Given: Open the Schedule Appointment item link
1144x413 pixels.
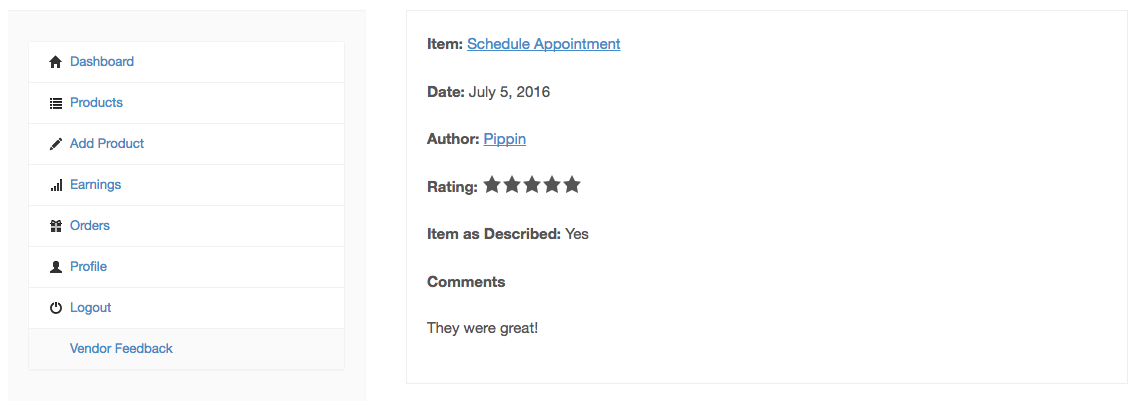Looking at the screenshot, I should point(543,44).
